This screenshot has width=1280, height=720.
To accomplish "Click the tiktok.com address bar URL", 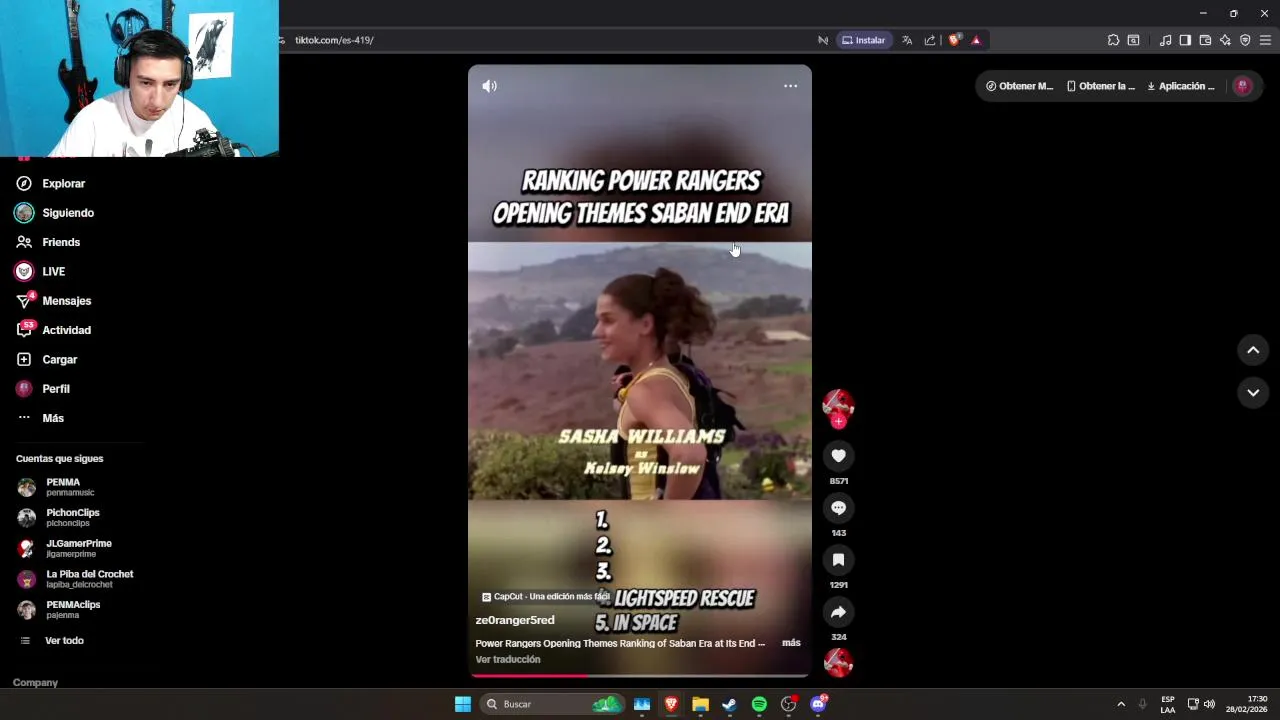I will [334, 40].
